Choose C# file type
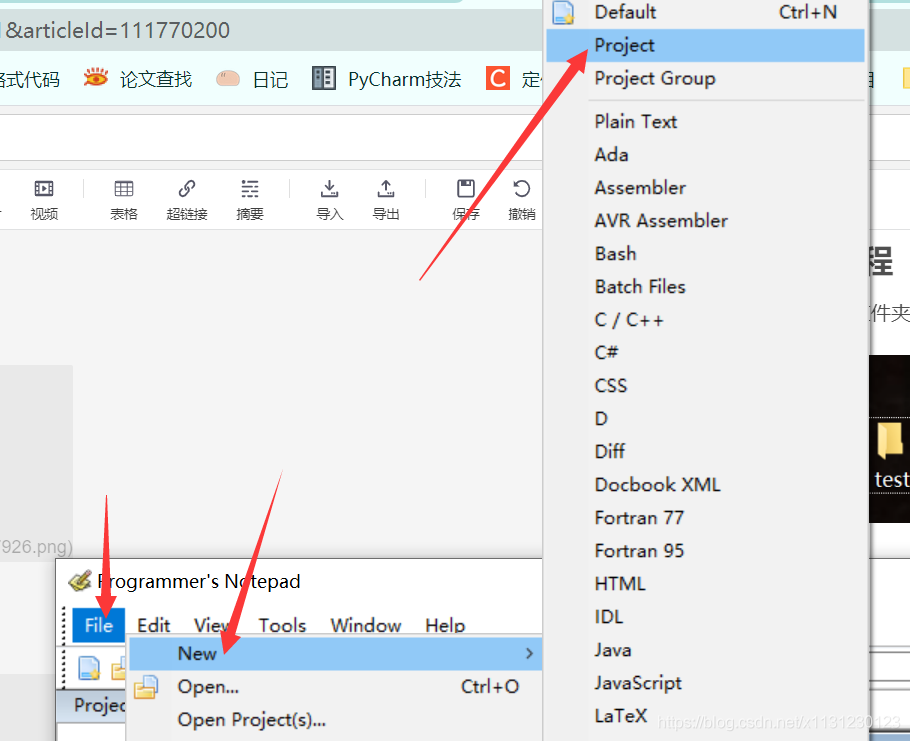 pyautogui.click(x=705, y=352)
